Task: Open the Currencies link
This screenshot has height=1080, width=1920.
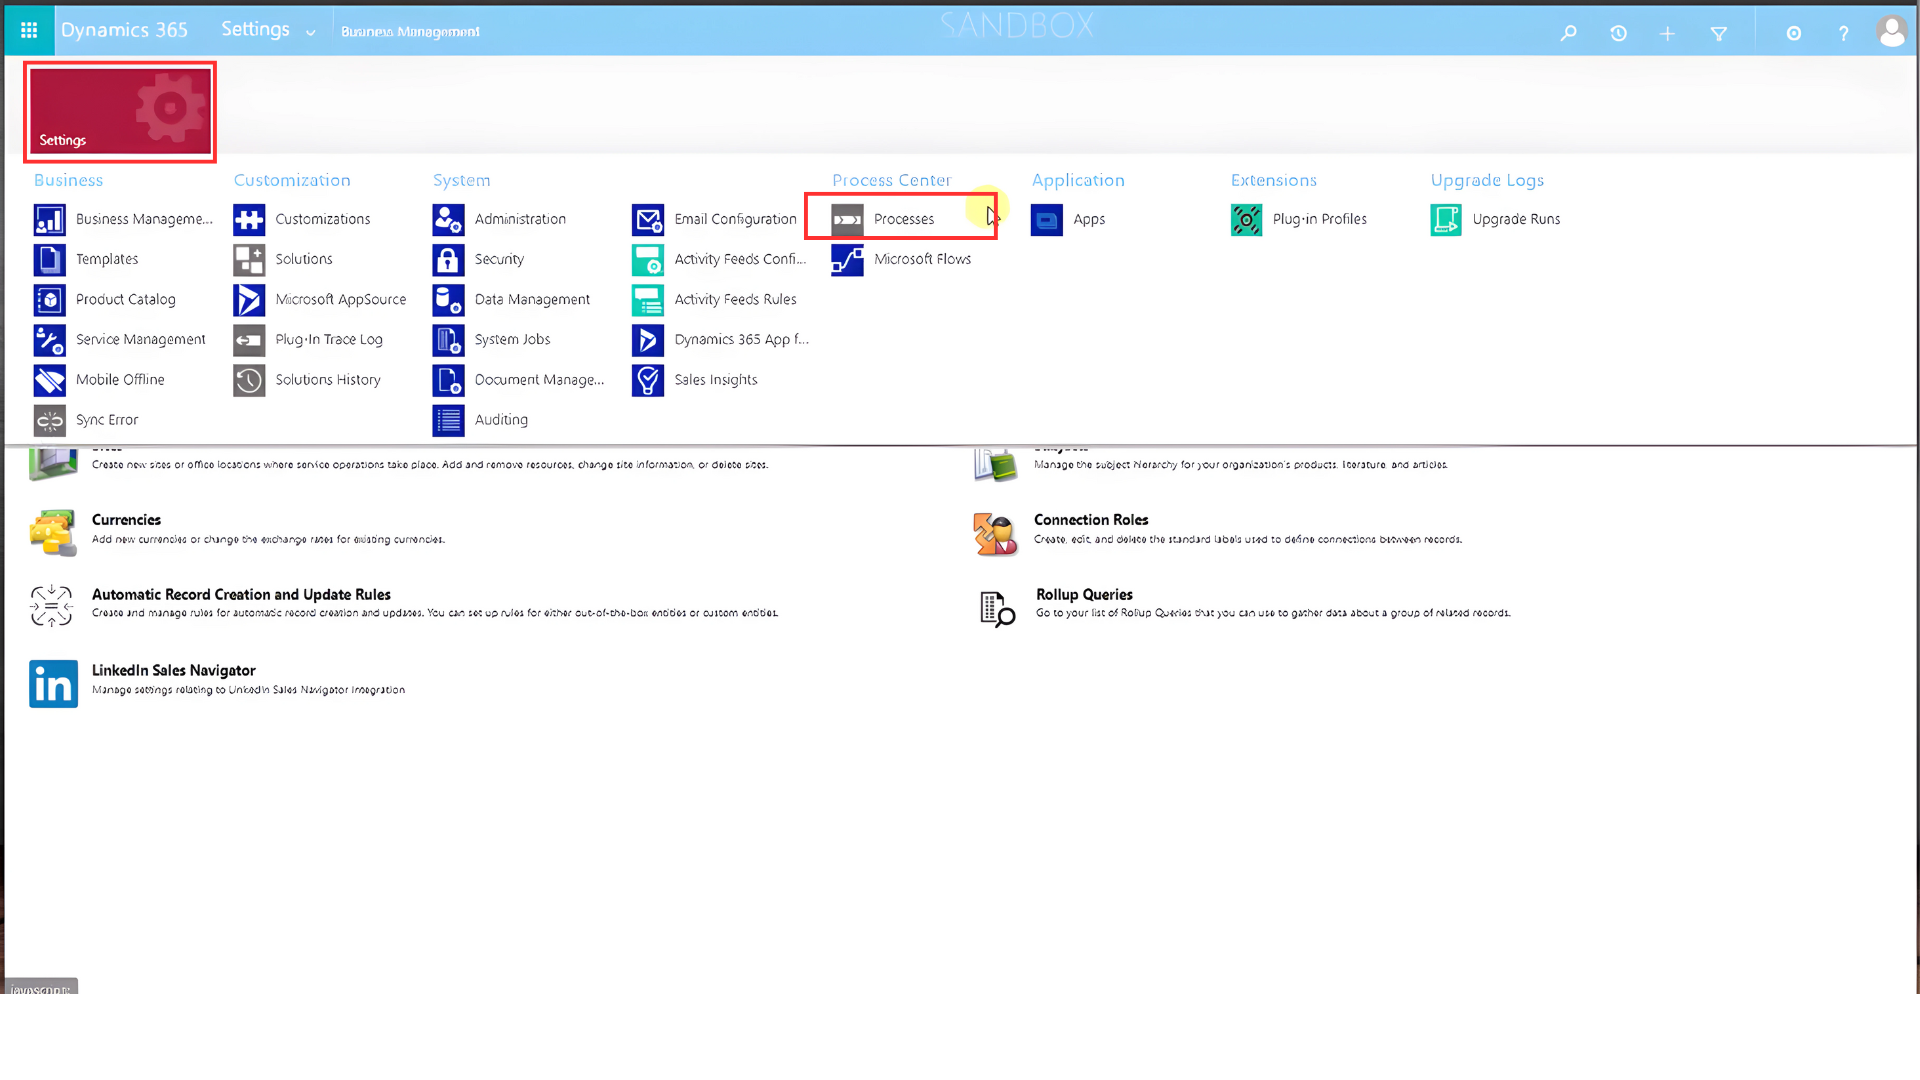Action: (x=126, y=520)
